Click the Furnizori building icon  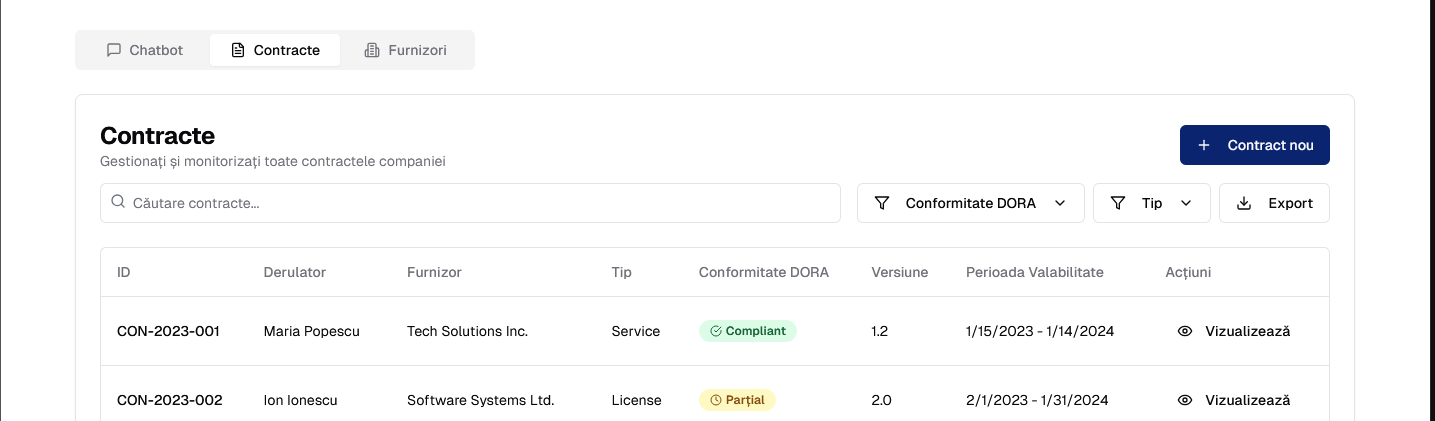click(x=372, y=50)
